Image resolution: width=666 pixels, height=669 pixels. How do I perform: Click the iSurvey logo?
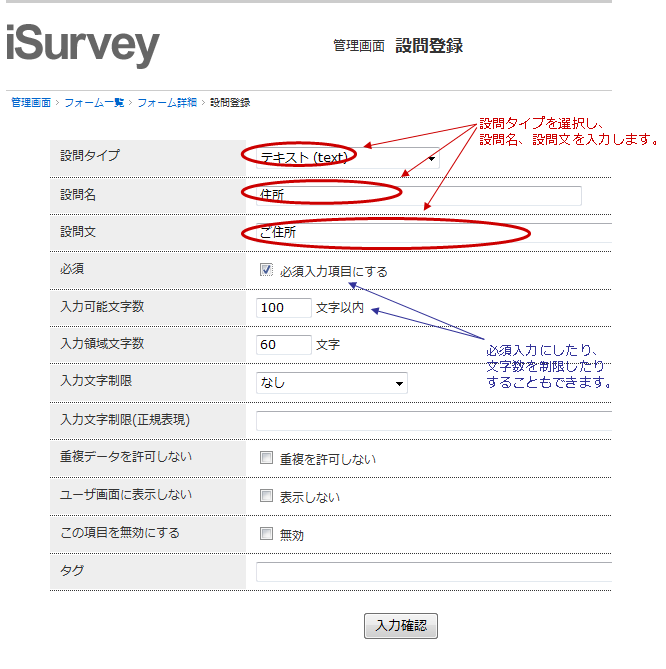click(x=82, y=45)
